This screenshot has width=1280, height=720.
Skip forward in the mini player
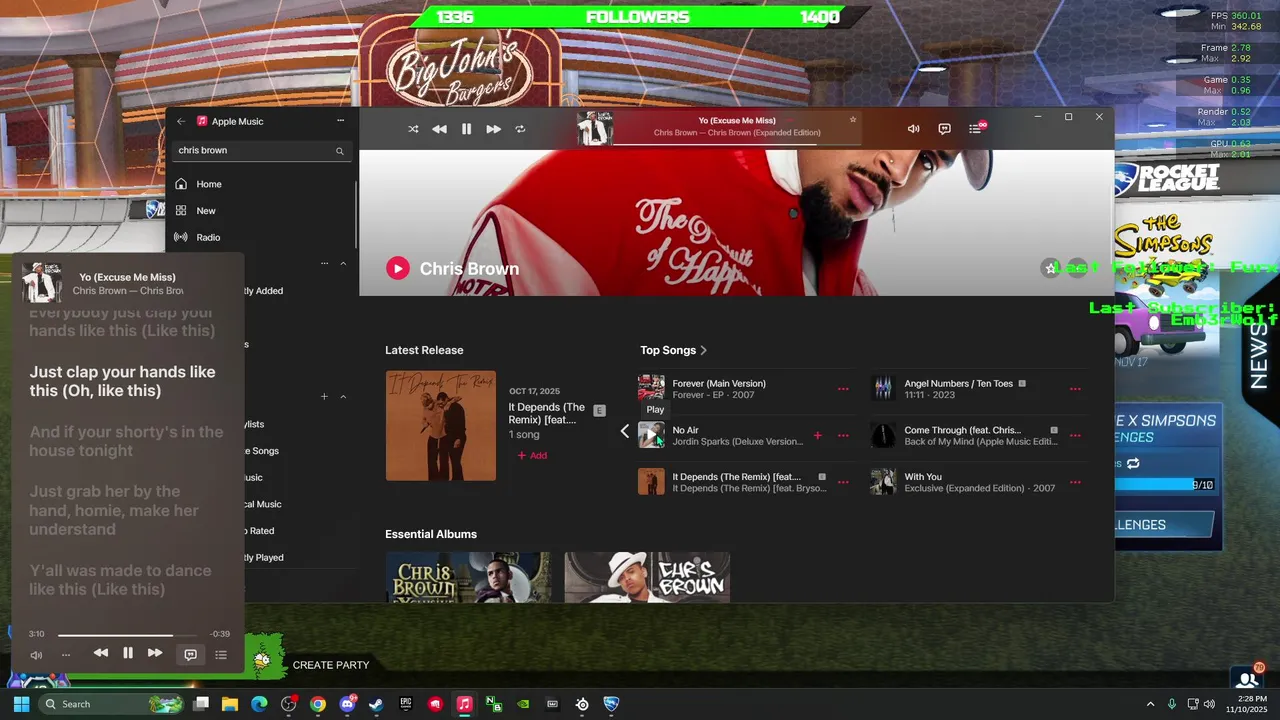(x=155, y=653)
